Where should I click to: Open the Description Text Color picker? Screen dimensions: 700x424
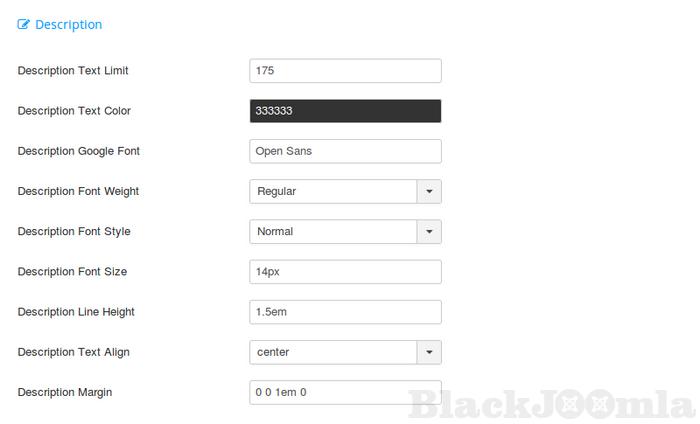(345, 111)
